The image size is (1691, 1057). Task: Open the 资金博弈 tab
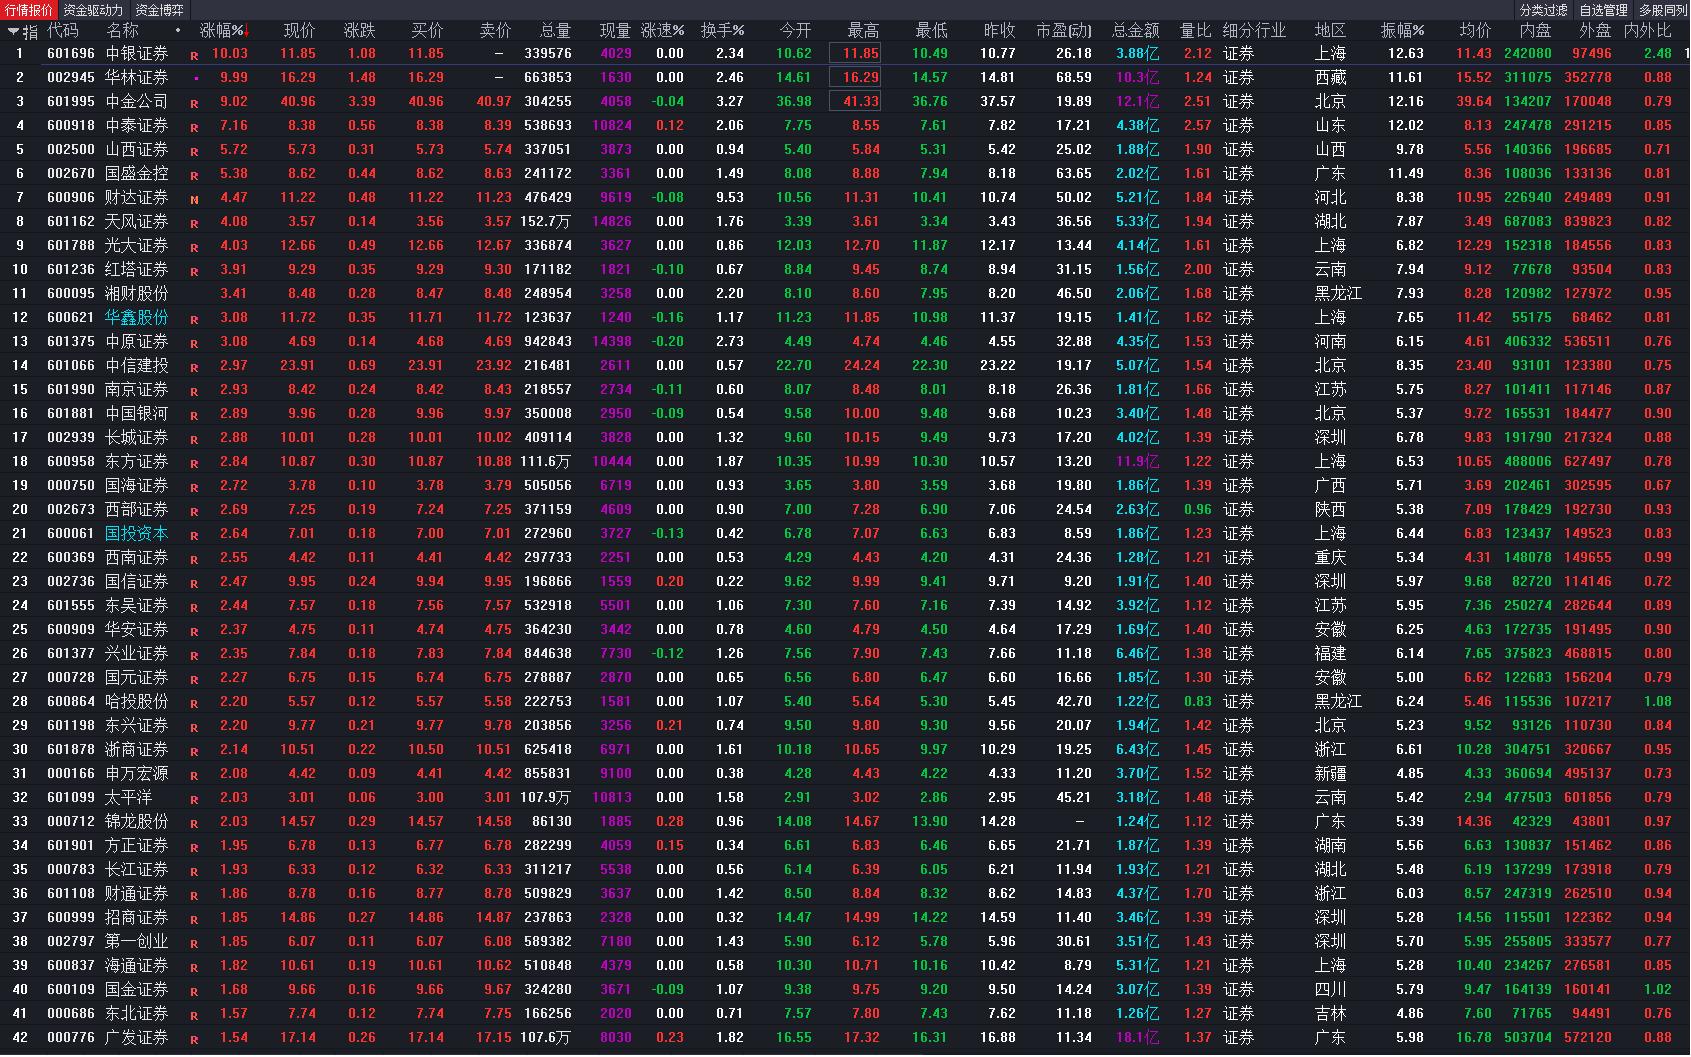point(160,10)
